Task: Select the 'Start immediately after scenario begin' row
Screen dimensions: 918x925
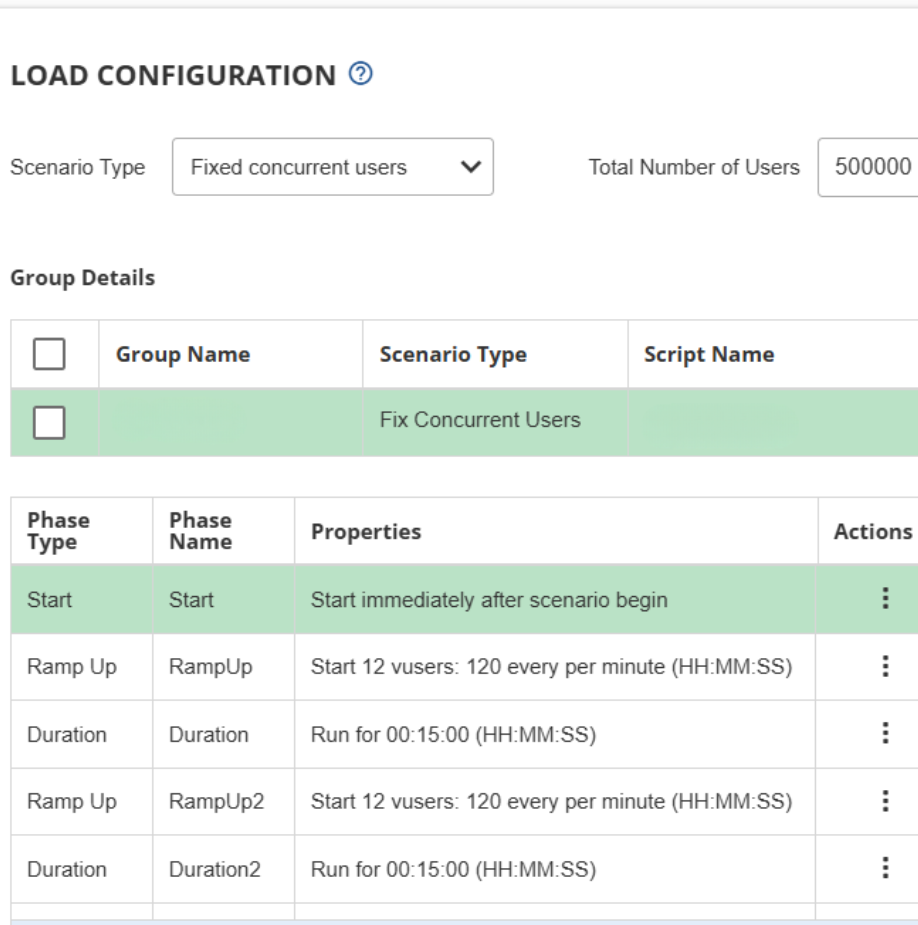Action: pyautogui.click(x=489, y=600)
